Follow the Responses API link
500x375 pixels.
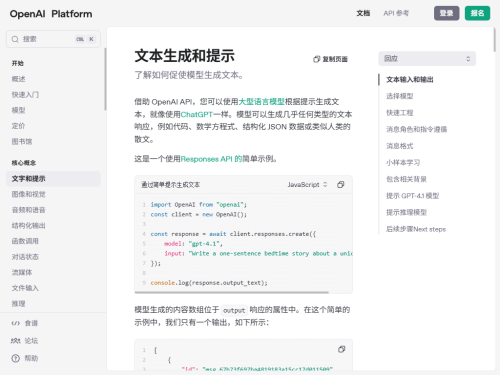click(x=211, y=159)
